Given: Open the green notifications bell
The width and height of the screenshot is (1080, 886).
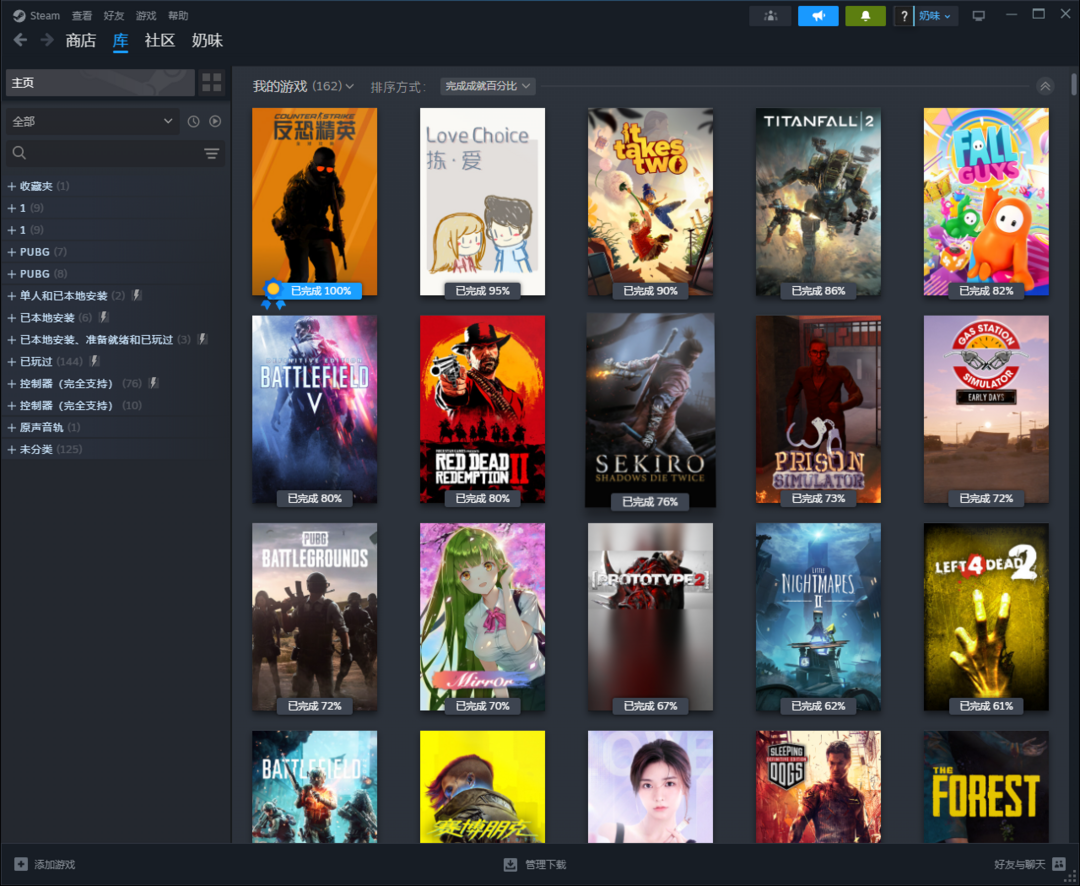Looking at the screenshot, I should 865,16.
